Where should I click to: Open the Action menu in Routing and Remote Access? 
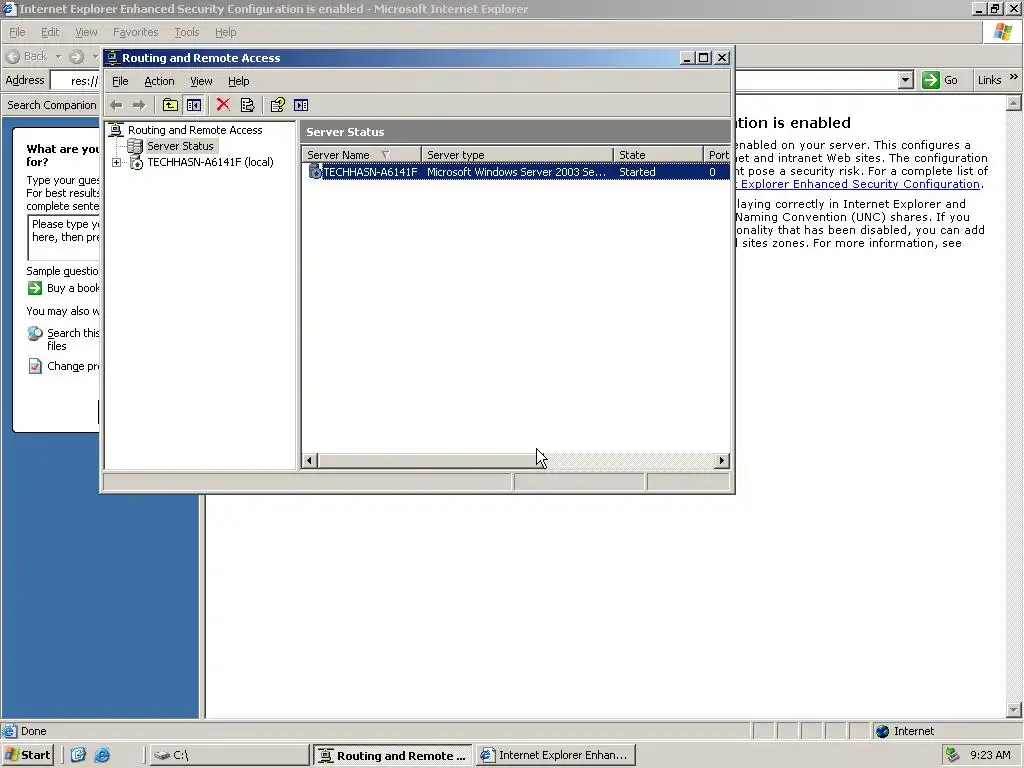pos(159,81)
